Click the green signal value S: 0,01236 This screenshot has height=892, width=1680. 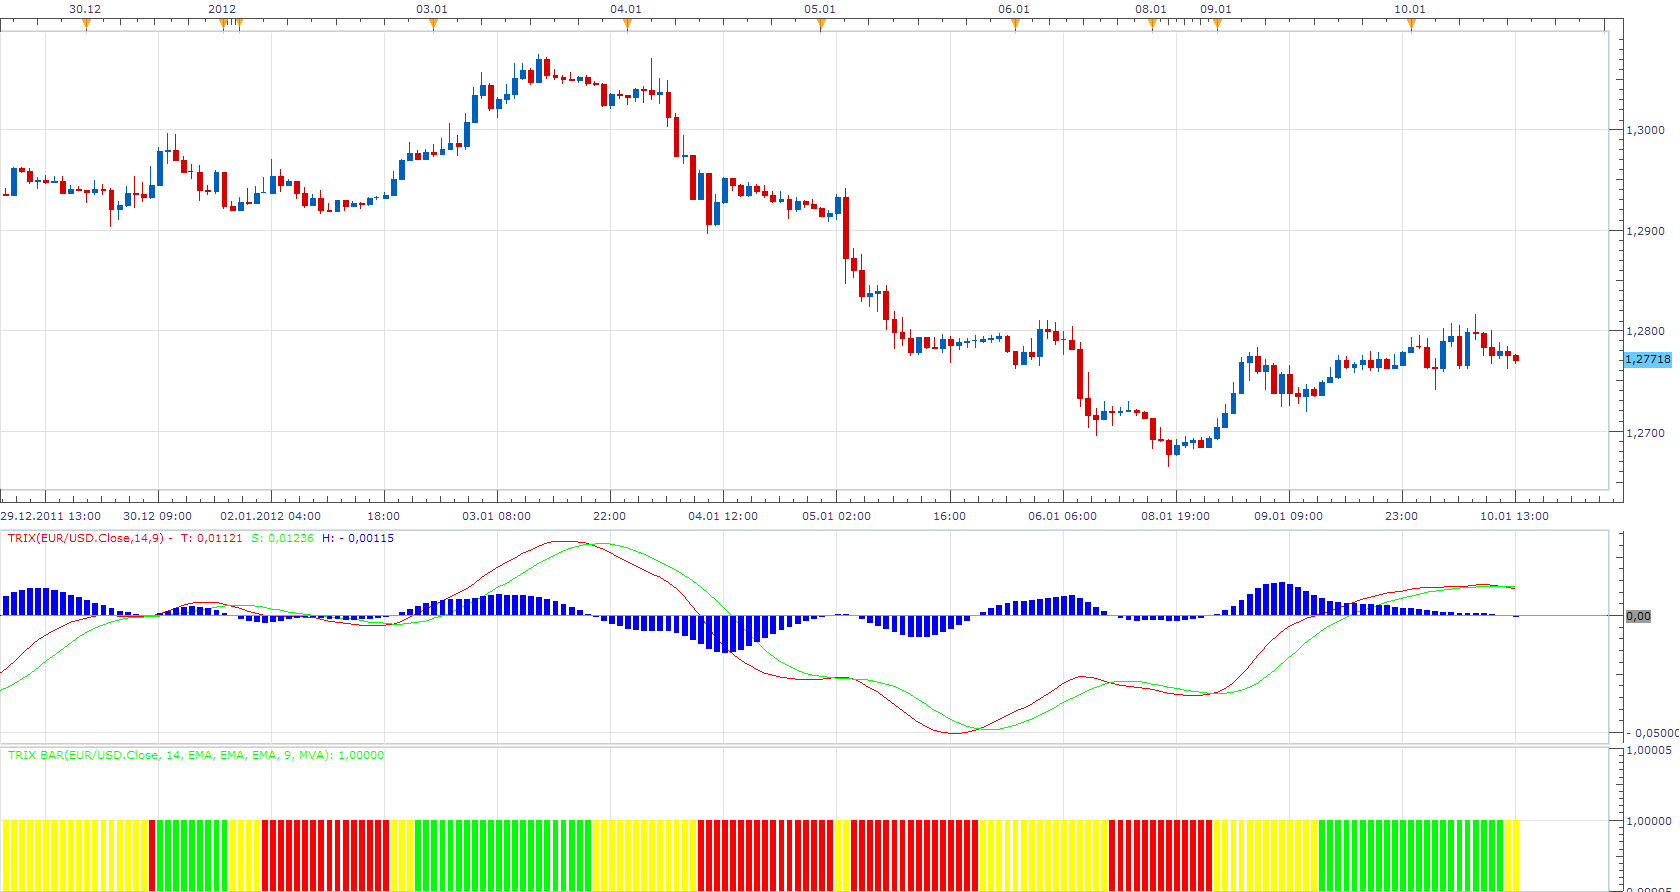tap(282, 538)
